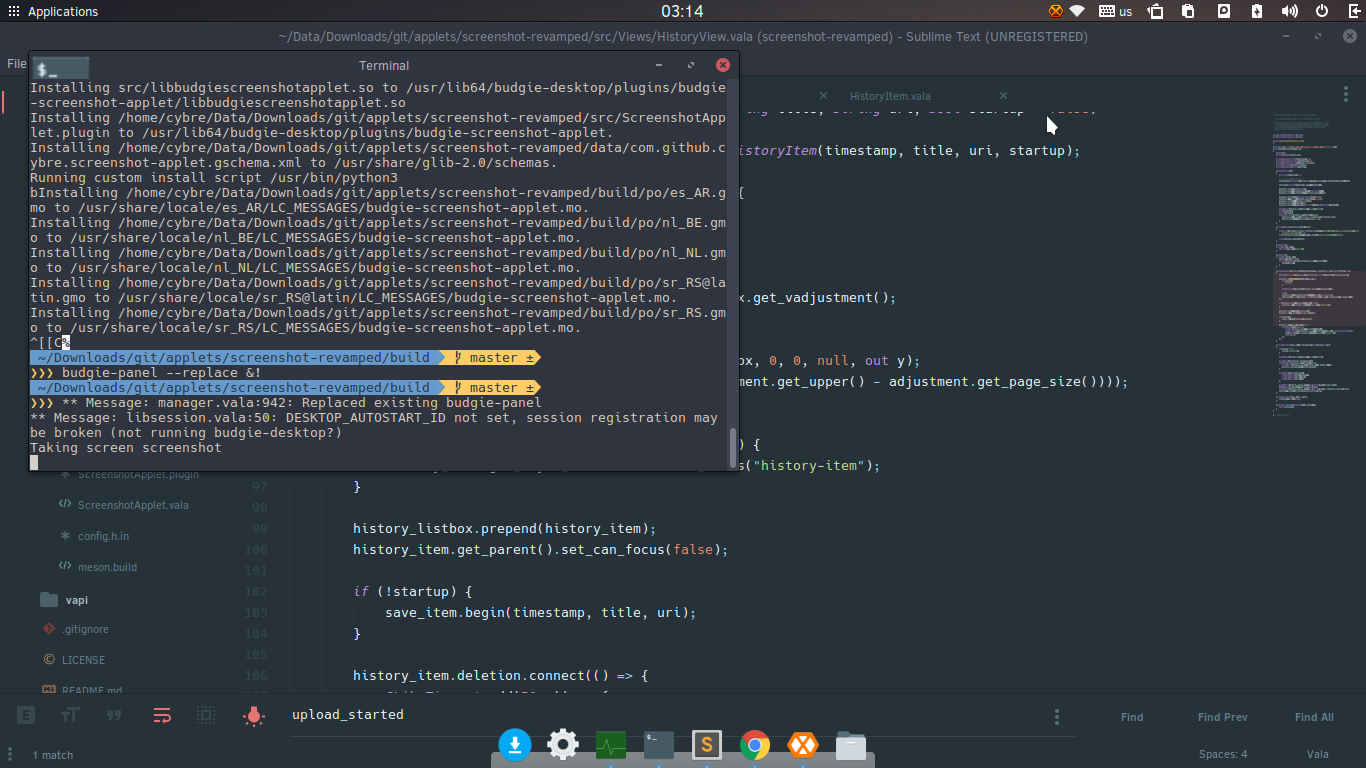Open ScreenshotApplet.vala in the sidebar
The image size is (1366, 768).
point(133,505)
